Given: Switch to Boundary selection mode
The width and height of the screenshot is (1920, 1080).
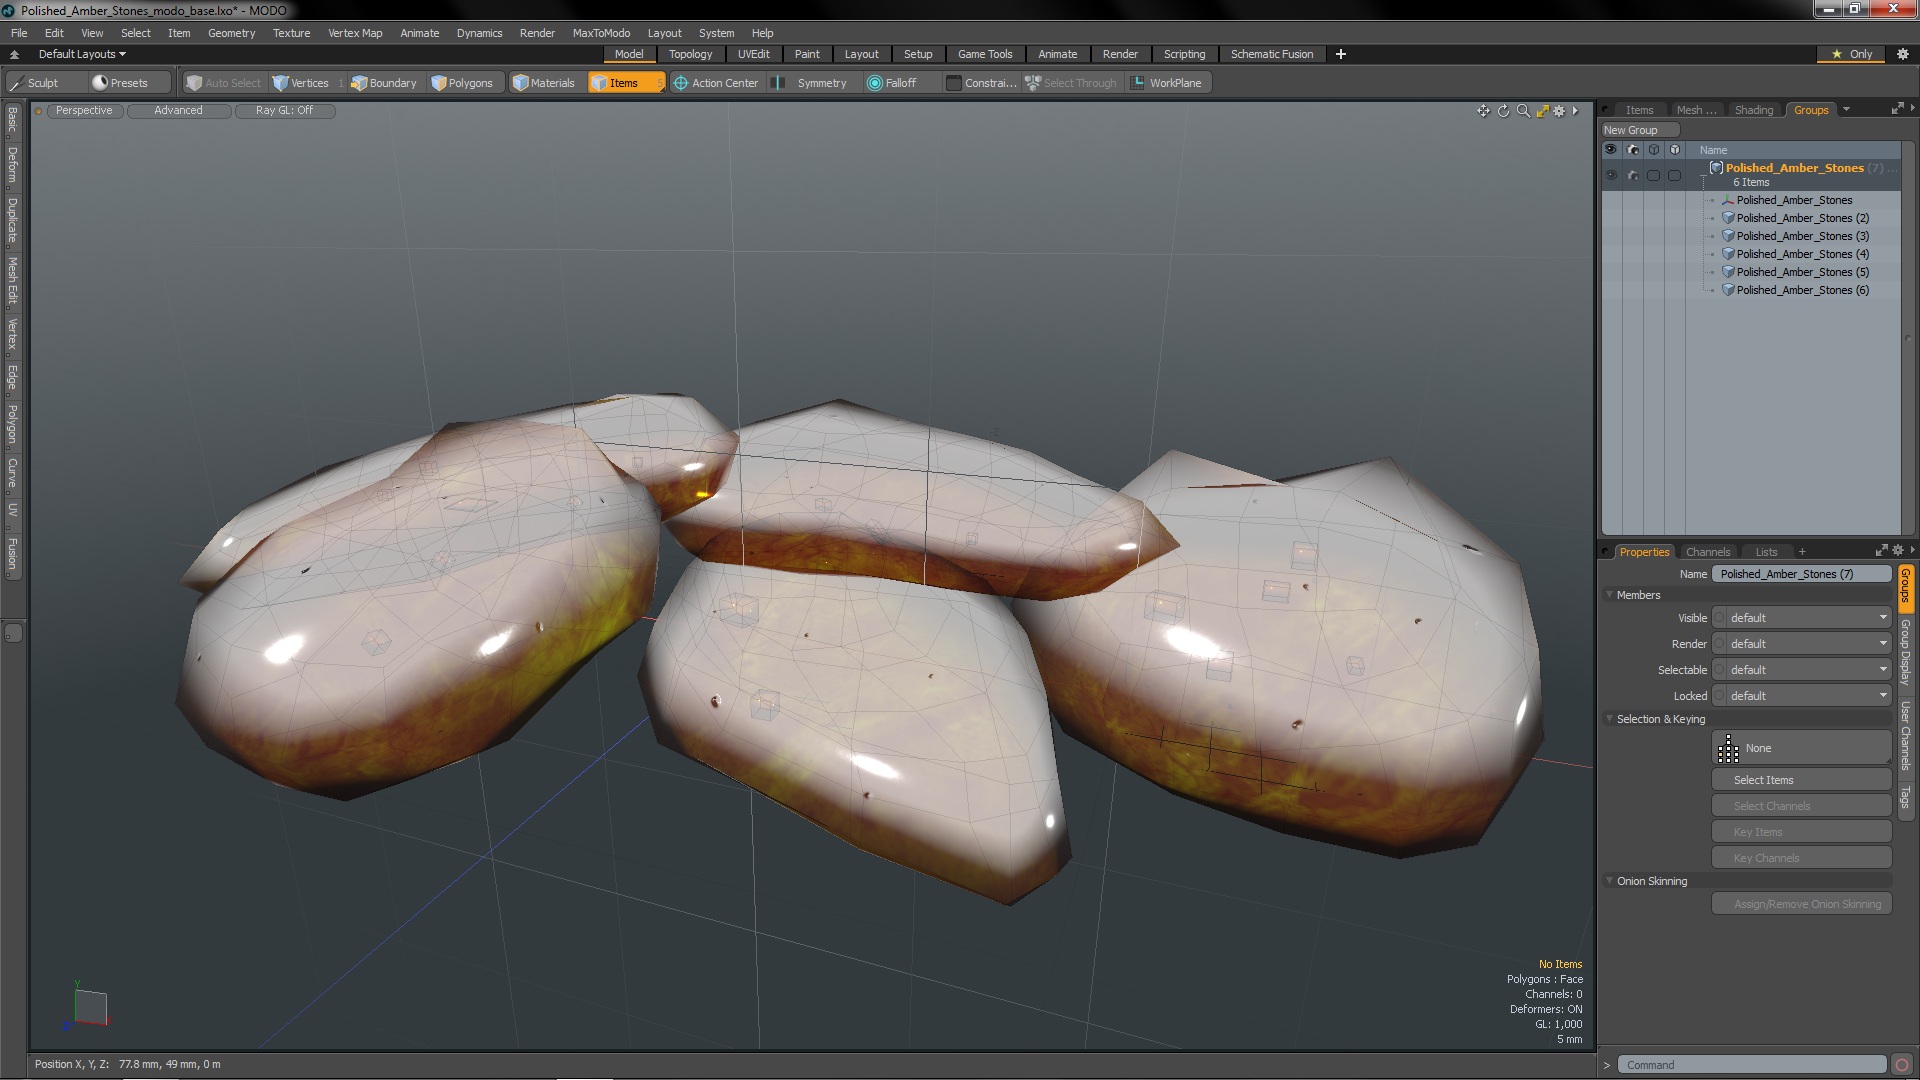Looking at the screenshot, I should click(x=384, y=83).
